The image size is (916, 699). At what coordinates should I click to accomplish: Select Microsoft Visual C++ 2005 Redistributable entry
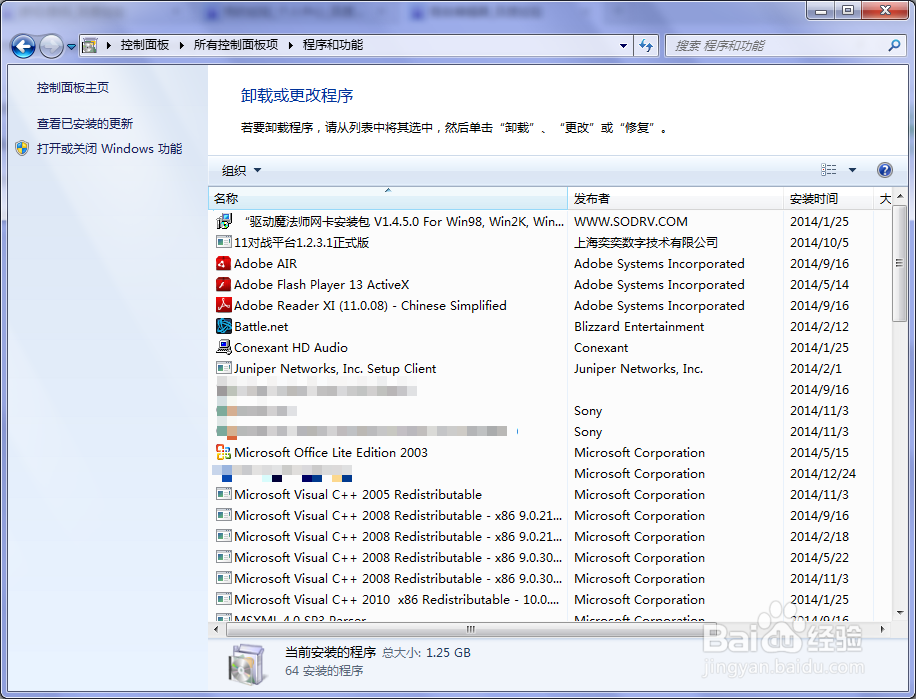[x=358, y=495]
